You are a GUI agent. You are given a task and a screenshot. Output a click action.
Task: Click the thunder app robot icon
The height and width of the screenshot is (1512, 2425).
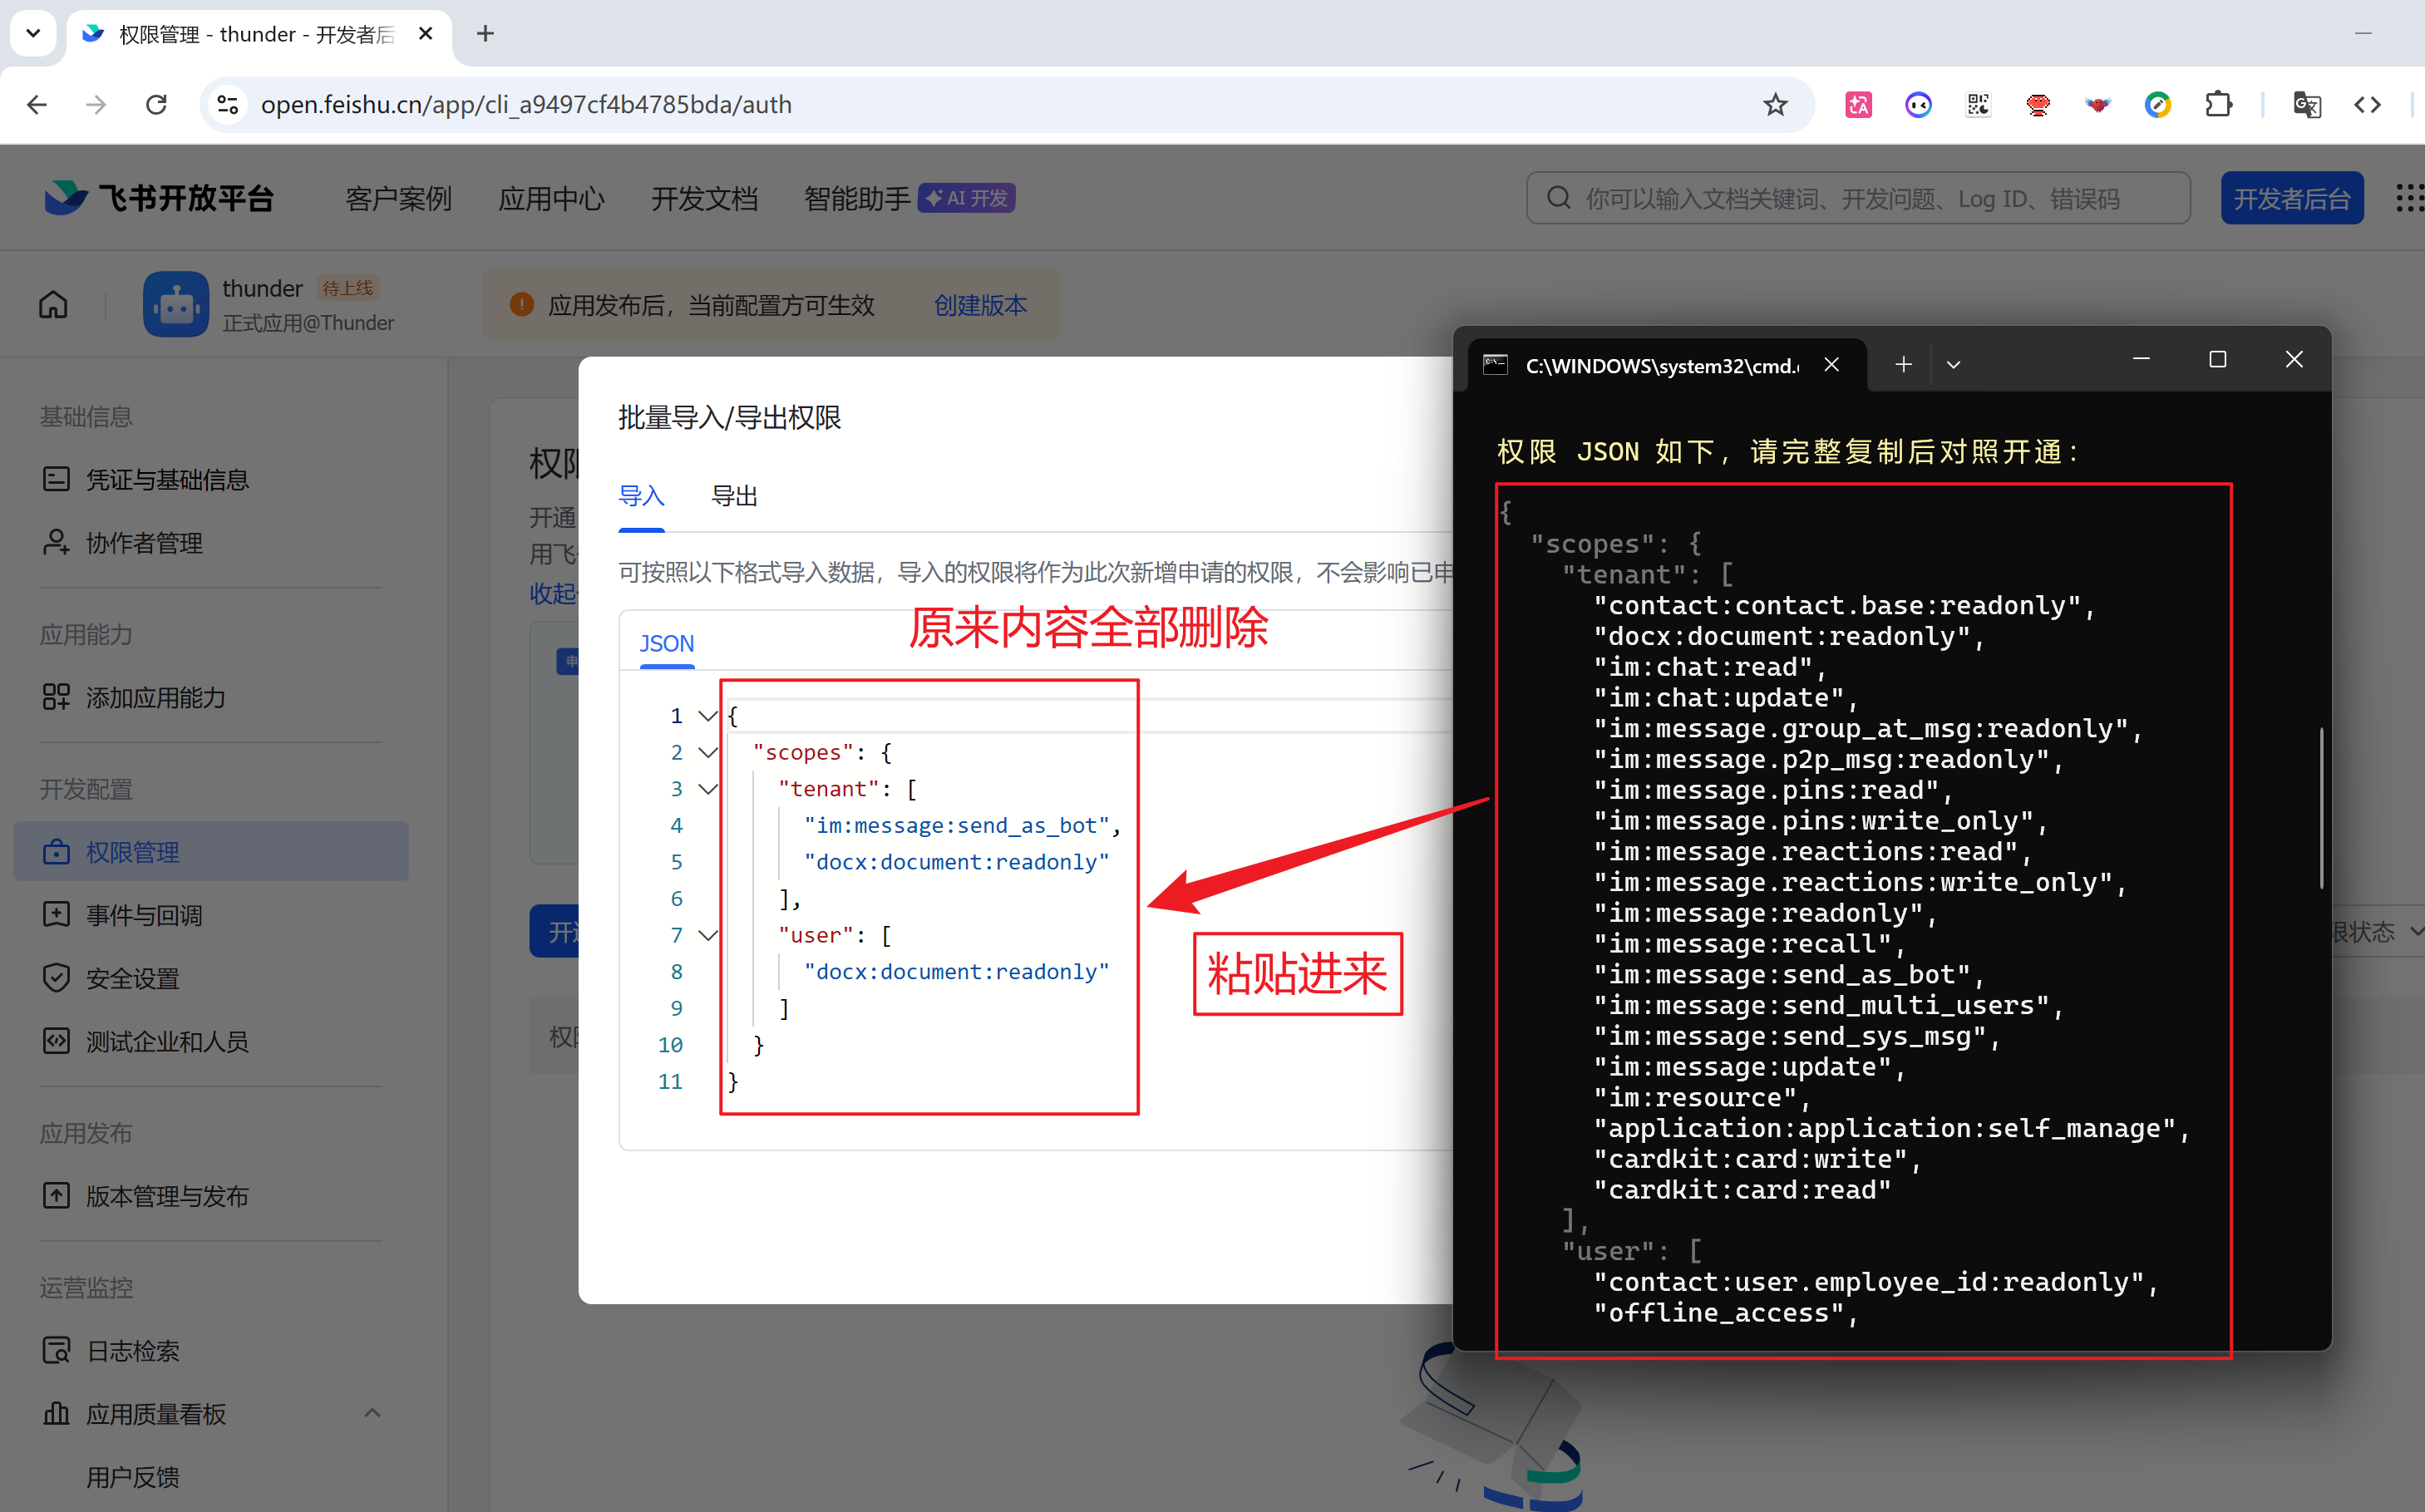176,304
